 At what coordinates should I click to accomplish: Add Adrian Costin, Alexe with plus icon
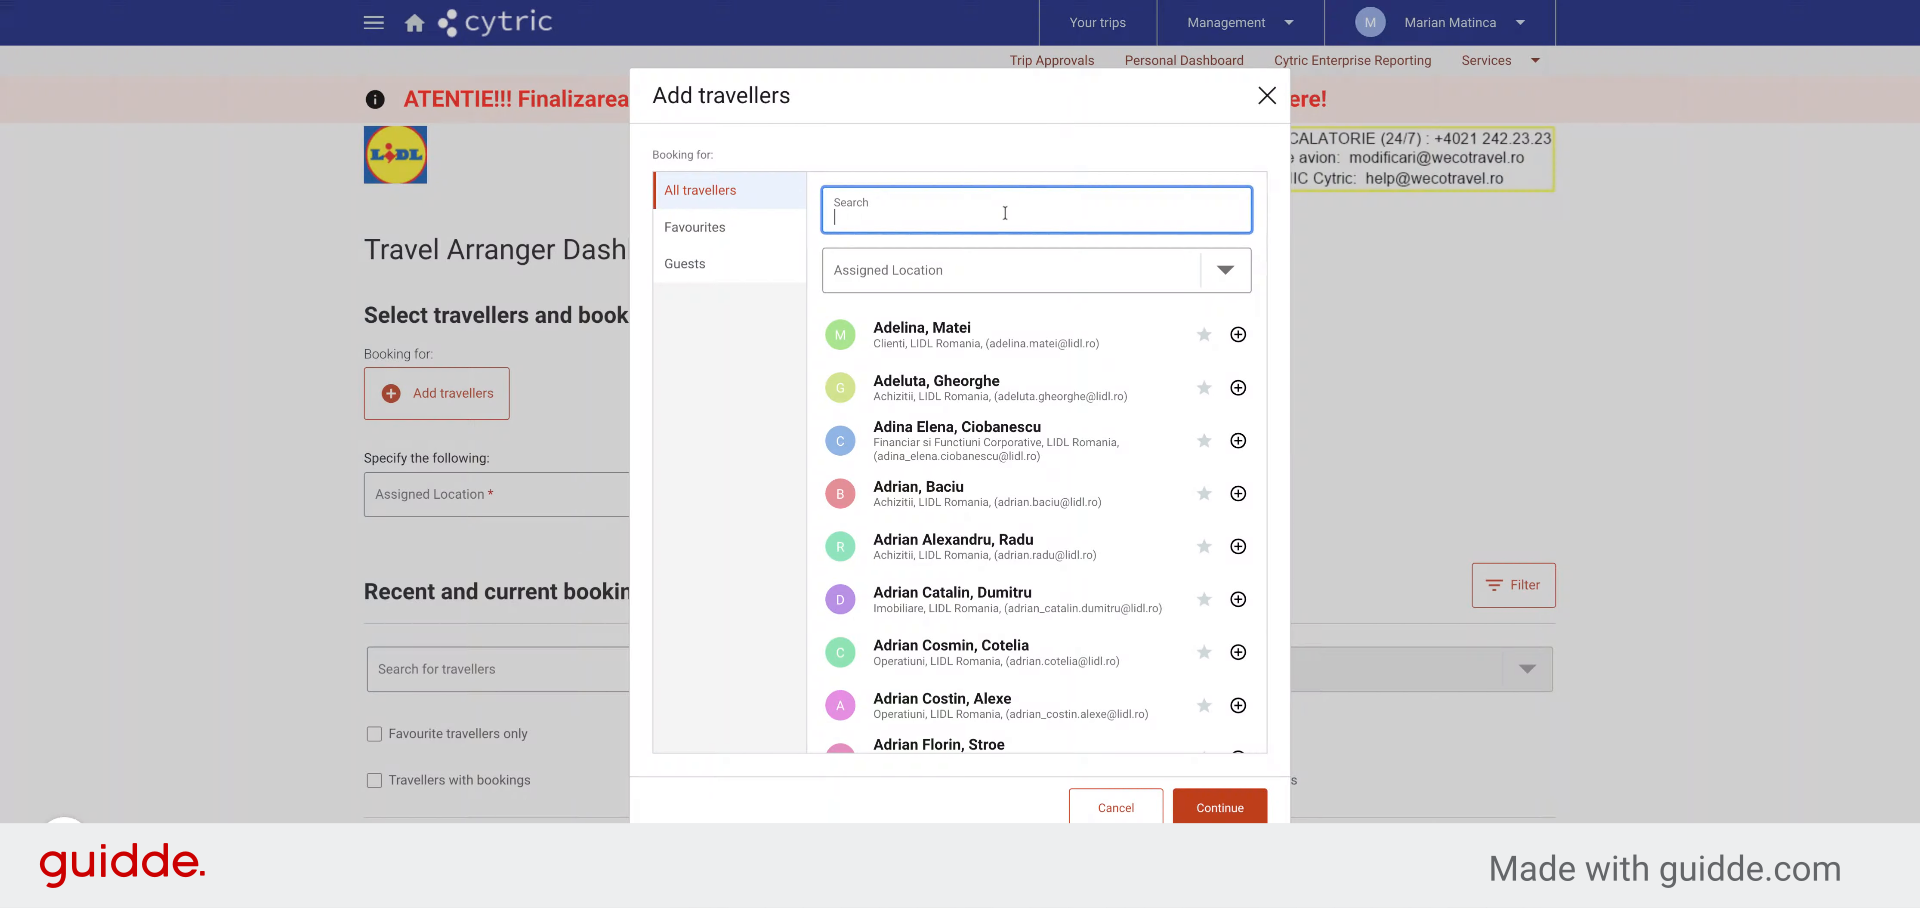(1238, 706)
